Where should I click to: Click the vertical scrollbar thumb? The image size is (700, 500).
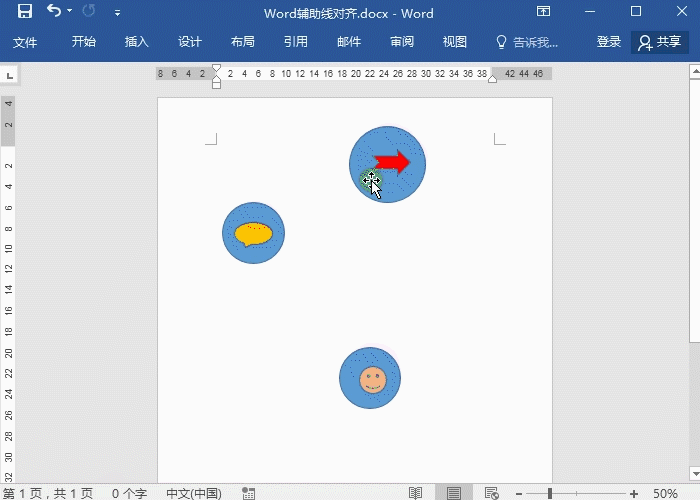[x=695, y=210]
